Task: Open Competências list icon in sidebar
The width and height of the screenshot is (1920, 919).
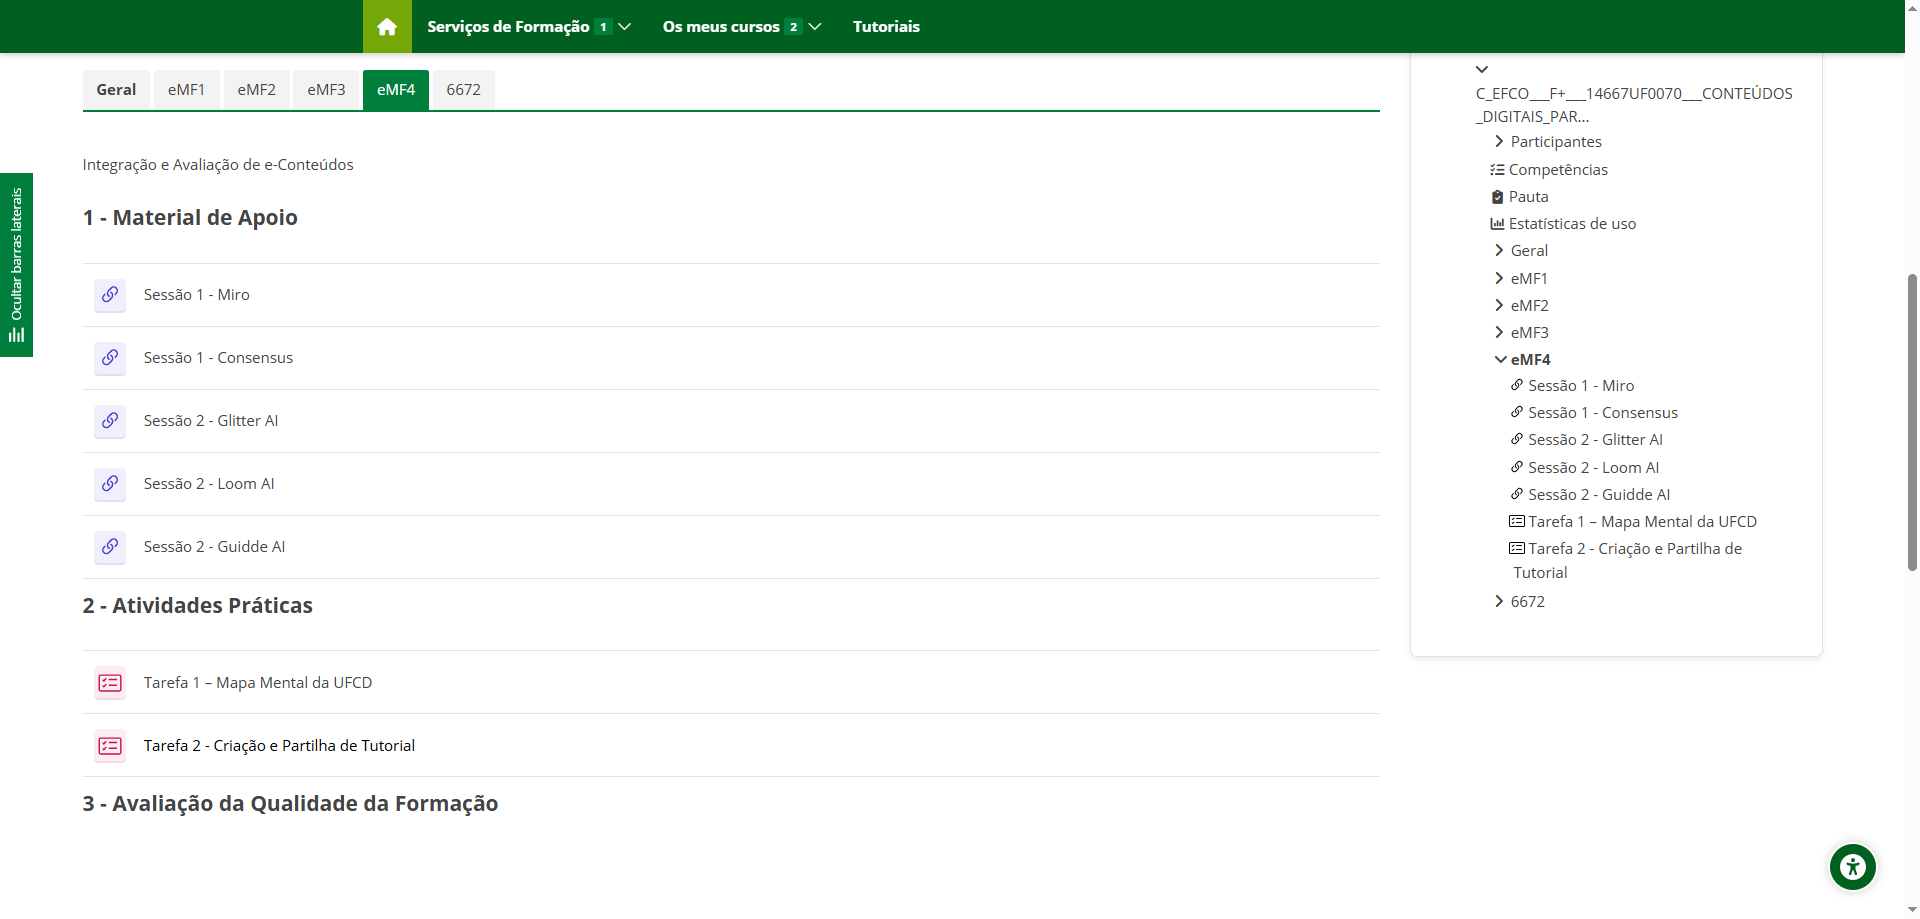Action: (1497, 170)
